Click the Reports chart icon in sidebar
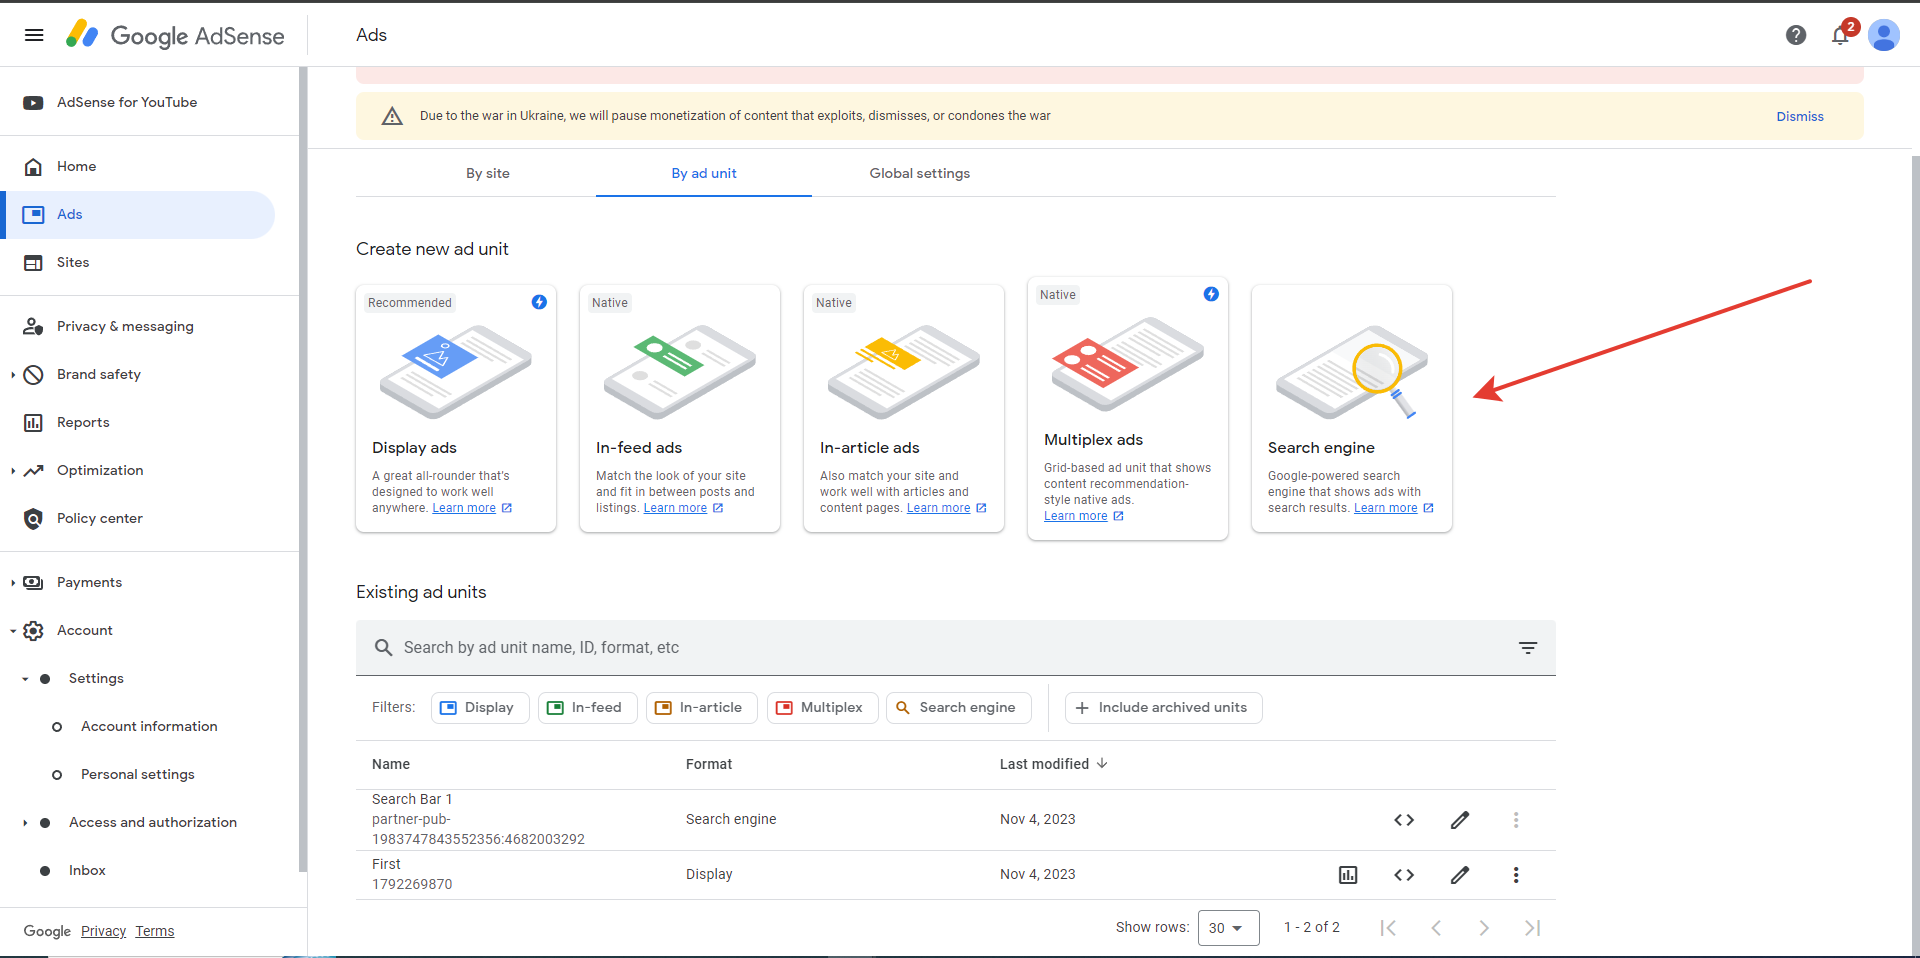The width and height of the screenshot is (1920, 958). (x=33, y=422)
